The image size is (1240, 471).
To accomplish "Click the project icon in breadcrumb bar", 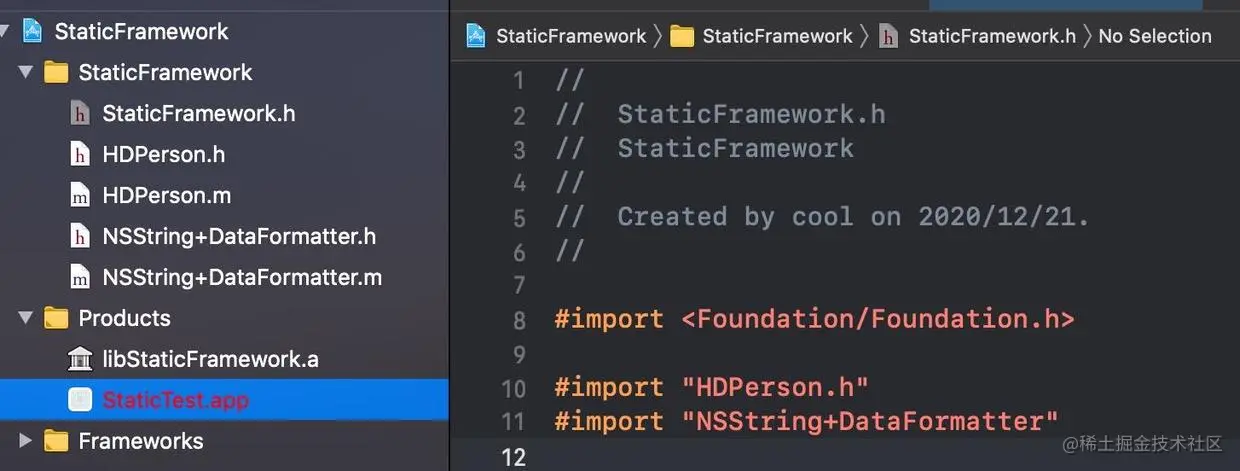I will coord(476,36).
